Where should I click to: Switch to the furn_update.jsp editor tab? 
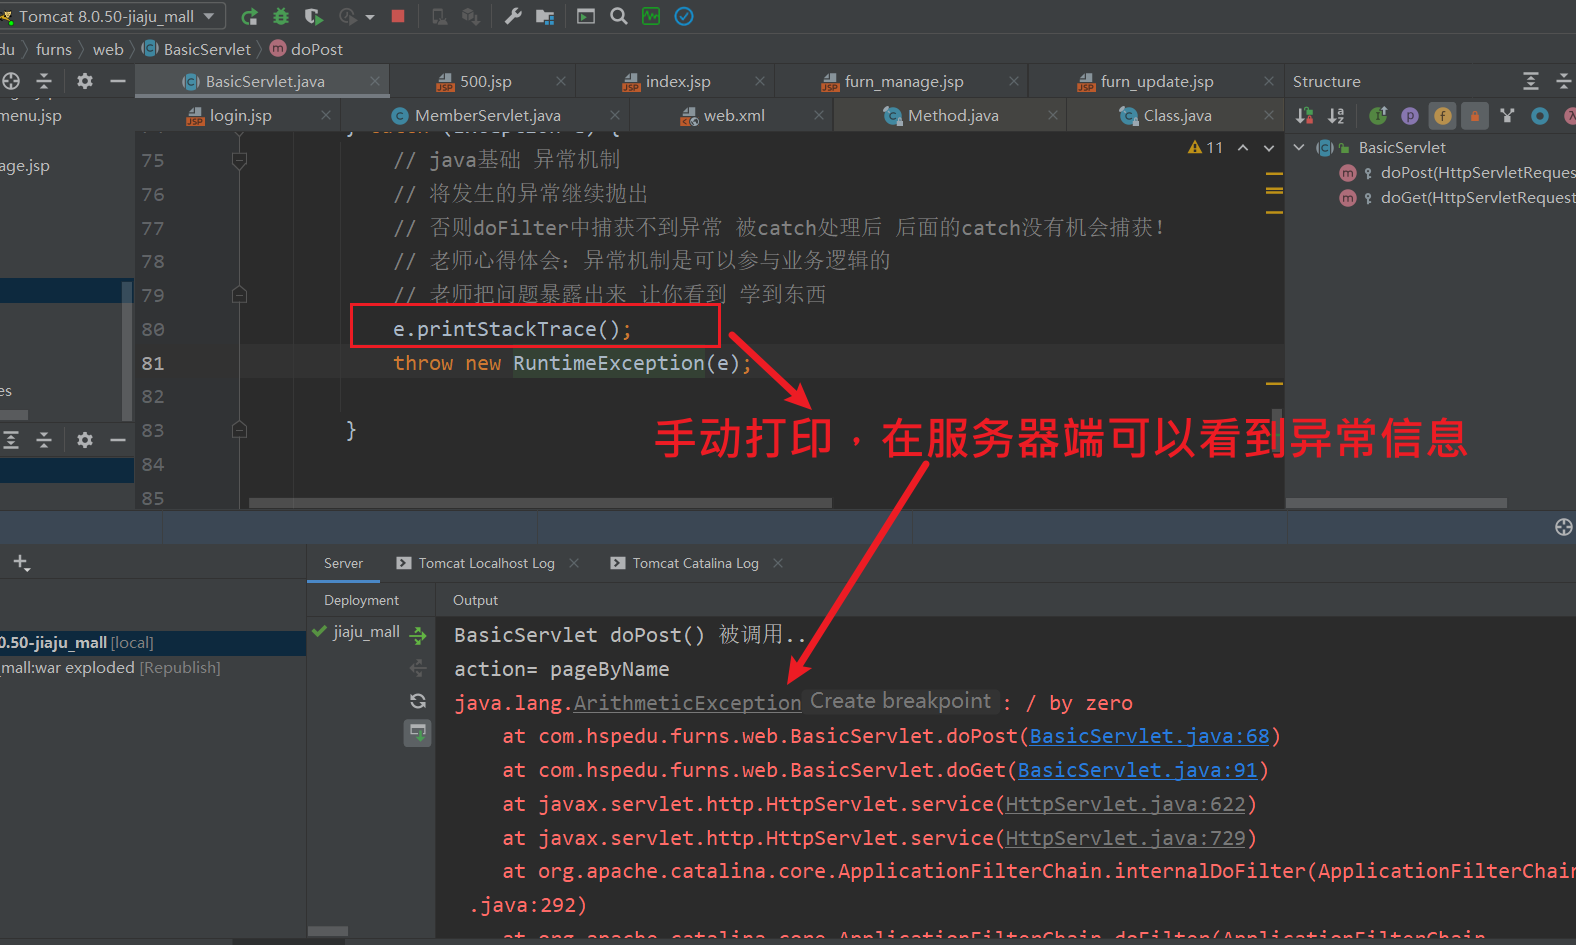pyautogui.click(x=1157, y=81)
